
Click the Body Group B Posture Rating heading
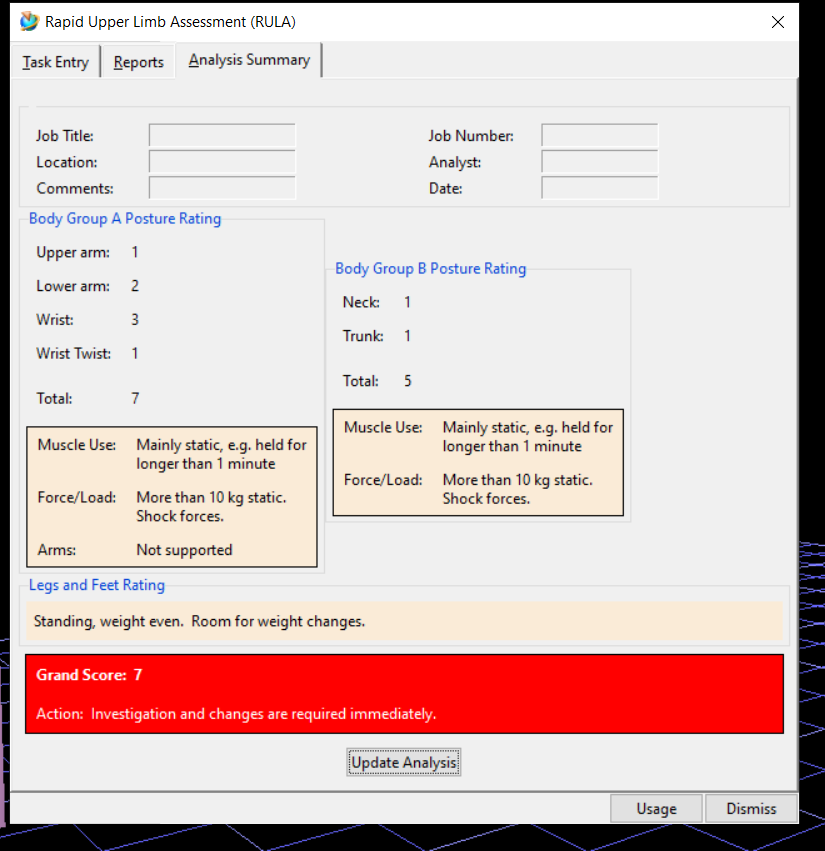pos(430,269)
